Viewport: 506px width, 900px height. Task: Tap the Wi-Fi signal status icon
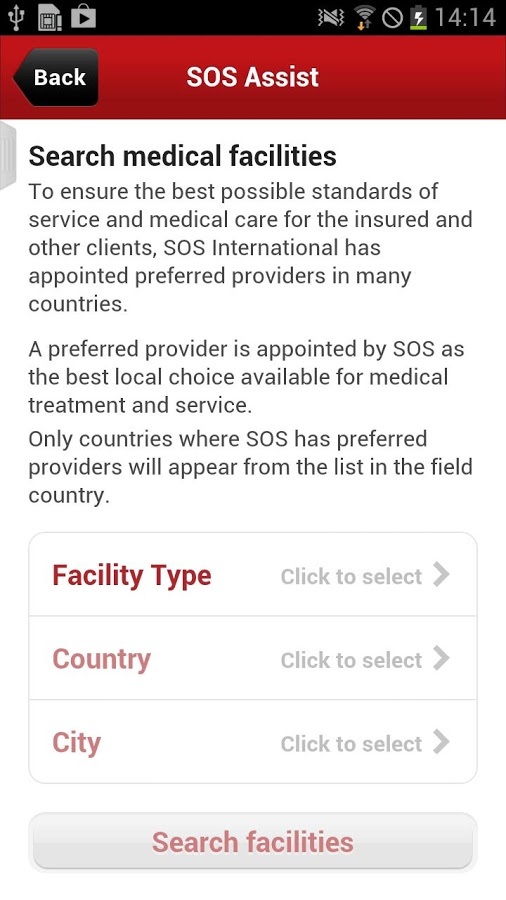[364, 18]
